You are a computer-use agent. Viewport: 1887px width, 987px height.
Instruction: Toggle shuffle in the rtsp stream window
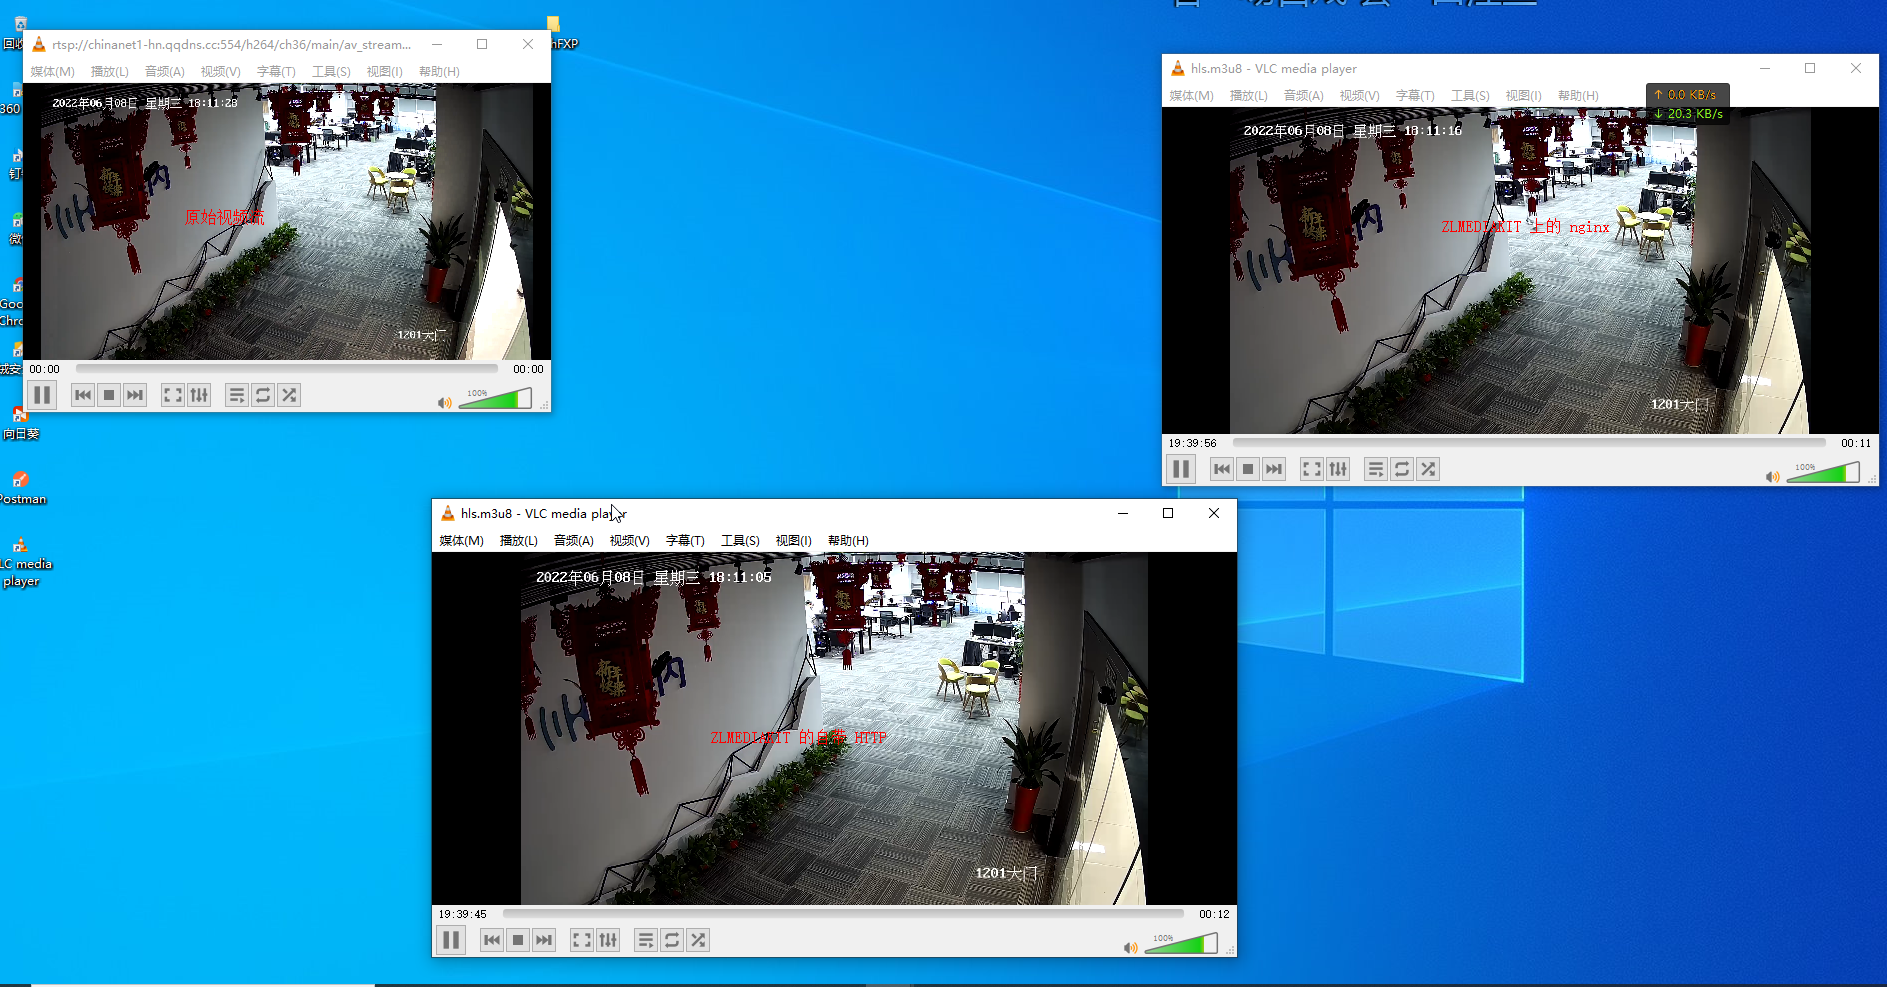289,395
